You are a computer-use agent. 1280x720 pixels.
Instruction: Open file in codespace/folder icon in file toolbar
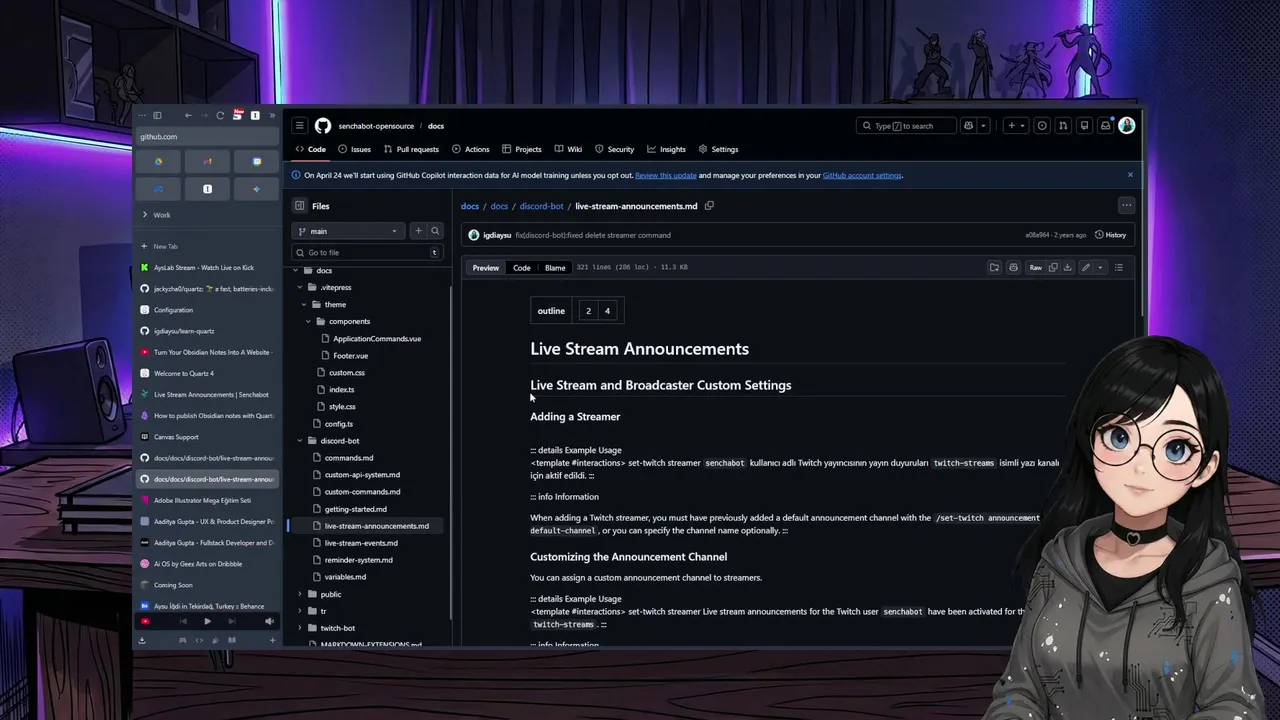click(994, 267)
